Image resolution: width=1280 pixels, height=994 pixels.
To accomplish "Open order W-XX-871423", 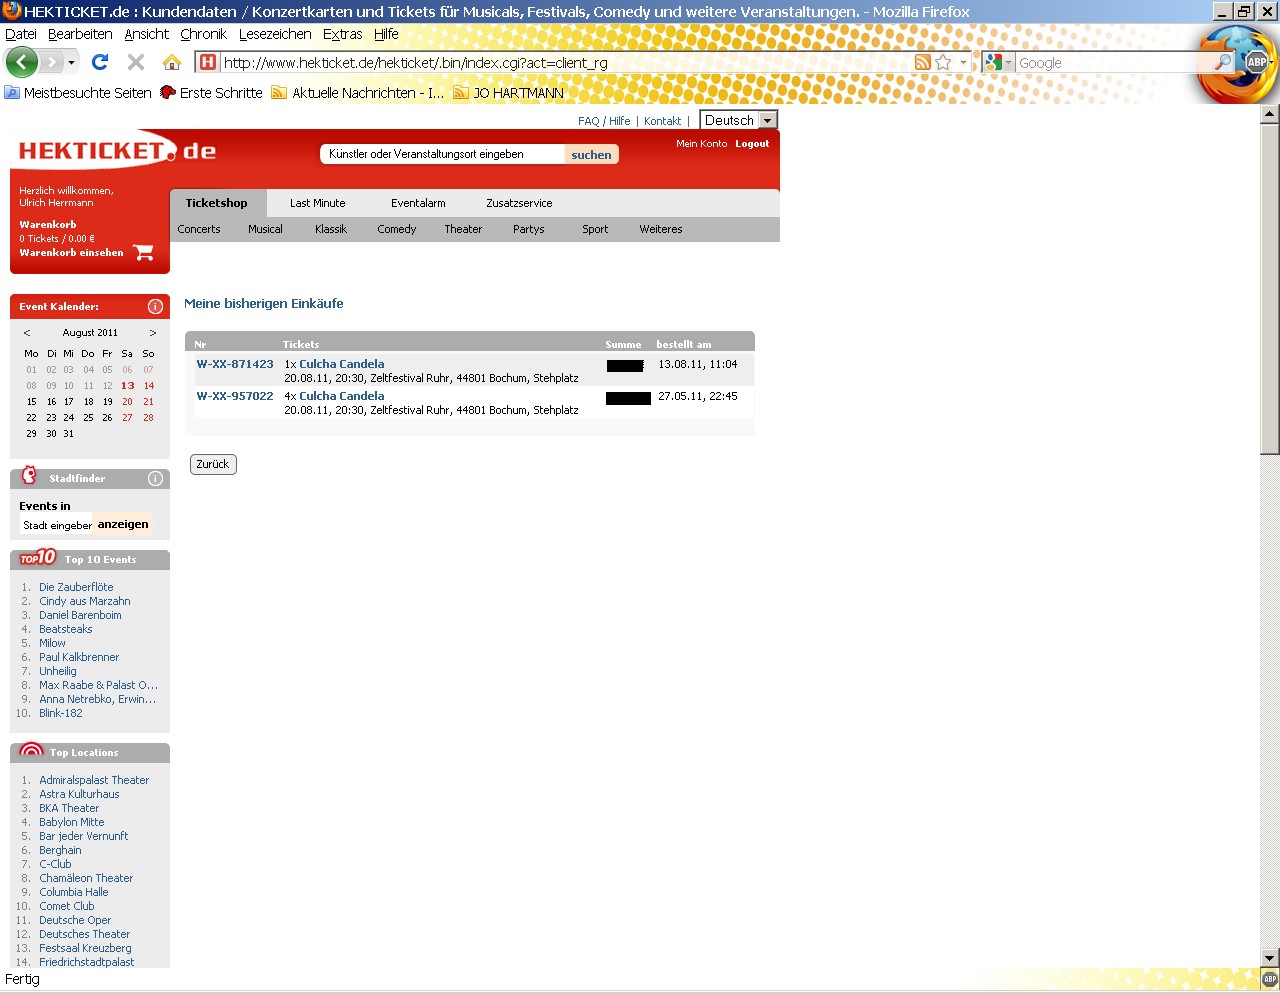I will tap(235, 364).
